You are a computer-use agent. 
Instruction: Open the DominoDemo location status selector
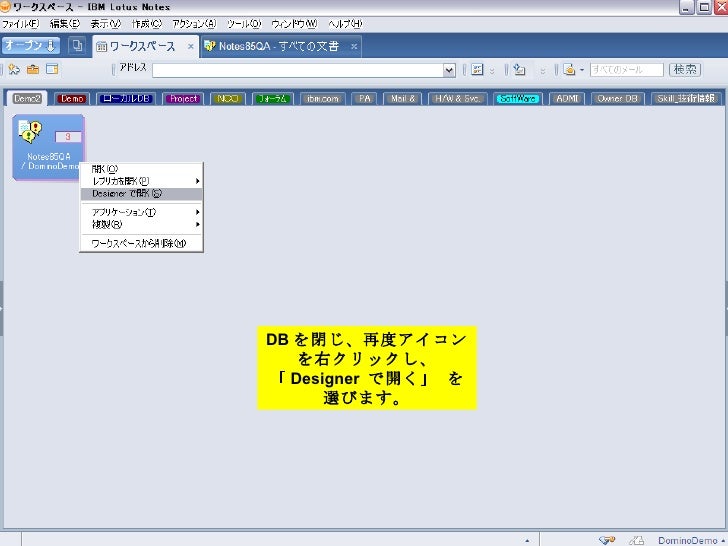click(690, 540)
